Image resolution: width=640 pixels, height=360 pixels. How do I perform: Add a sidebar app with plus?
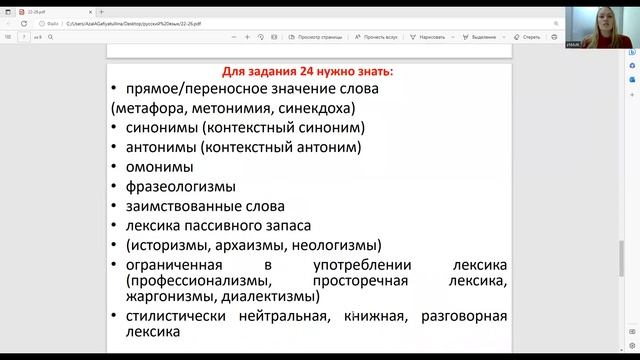tap(632, 95)
